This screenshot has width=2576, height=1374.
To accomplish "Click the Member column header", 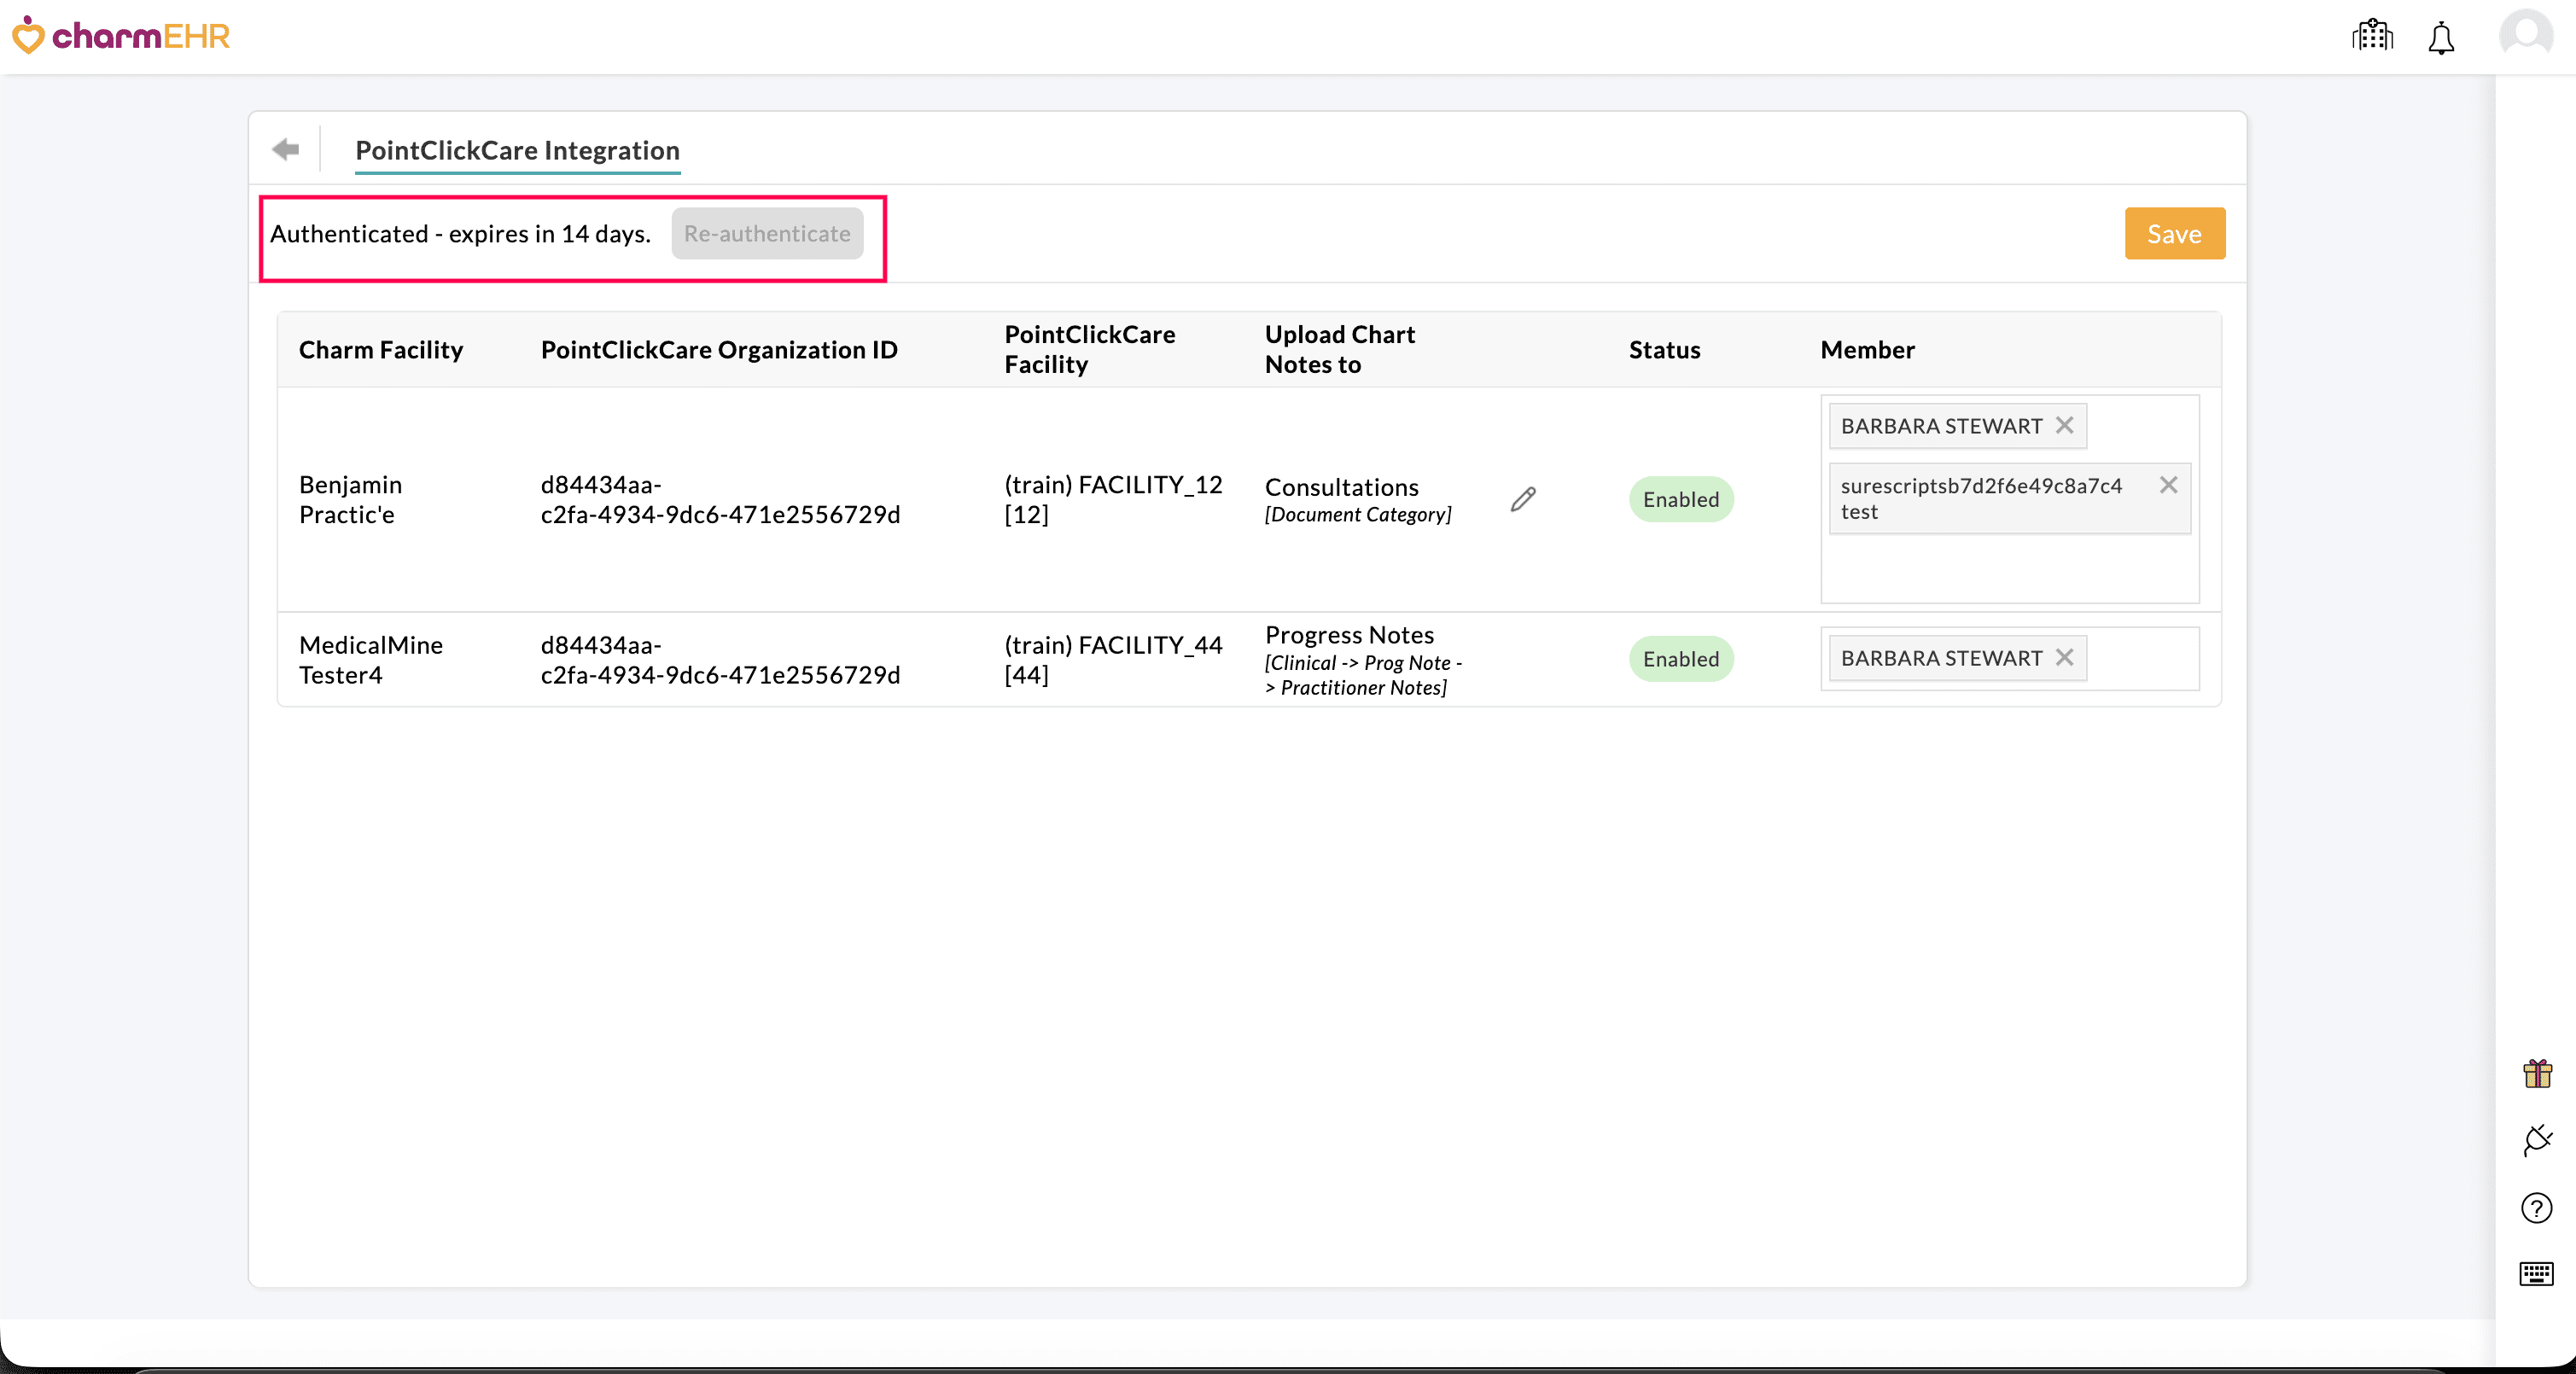I will tap(1868, 349).
